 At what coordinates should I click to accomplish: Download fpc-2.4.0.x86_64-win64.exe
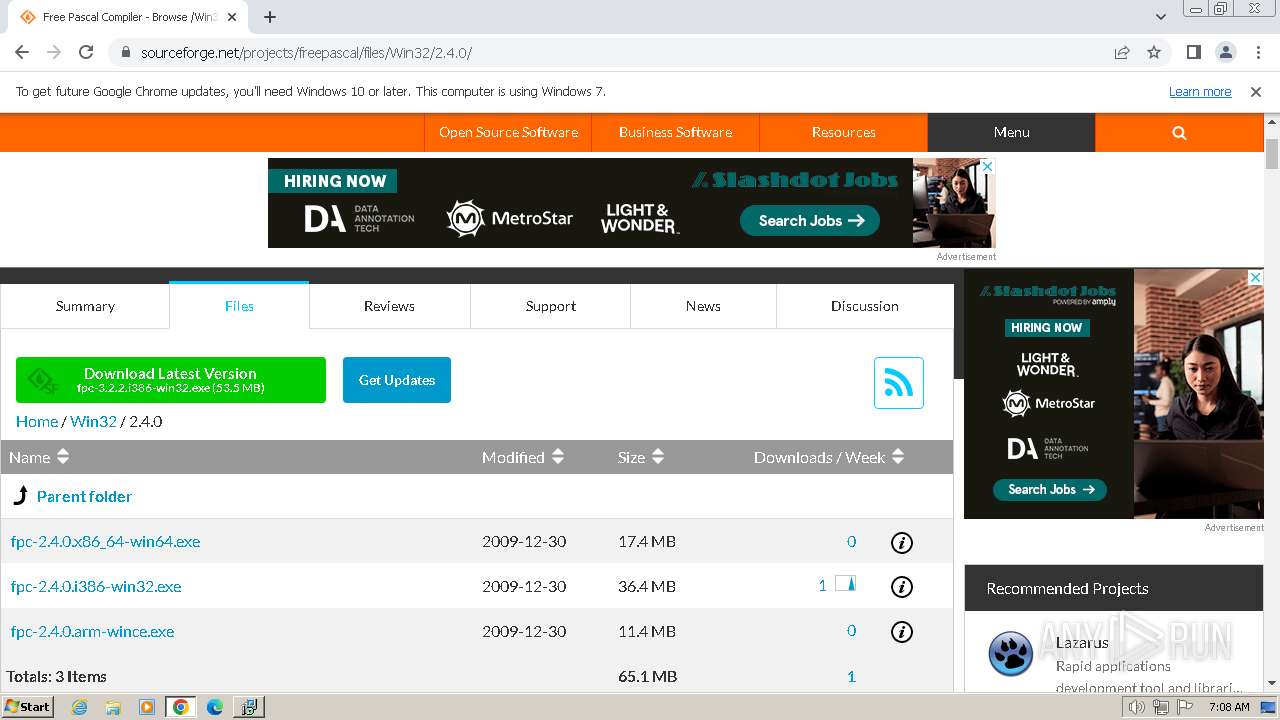click(x=105, y=541)
